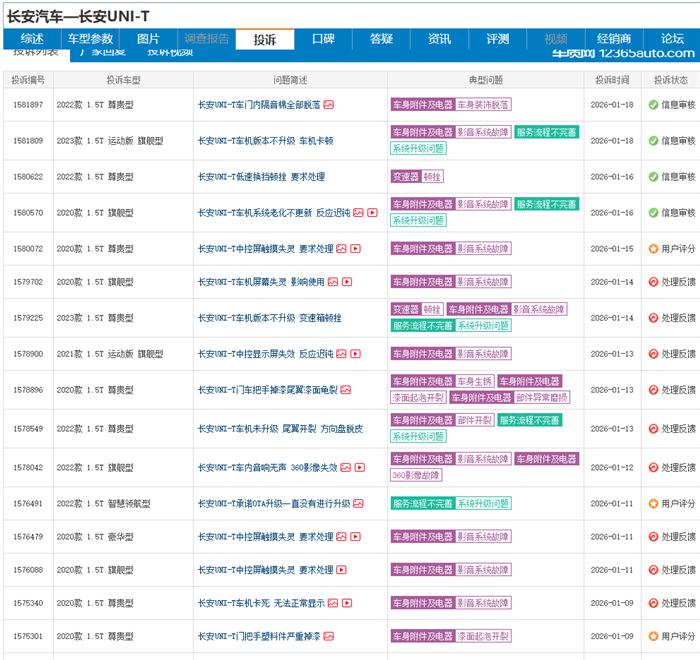700x660 pixels.
Task: Open the 论坛 tab
Action: tap(672, 39)
